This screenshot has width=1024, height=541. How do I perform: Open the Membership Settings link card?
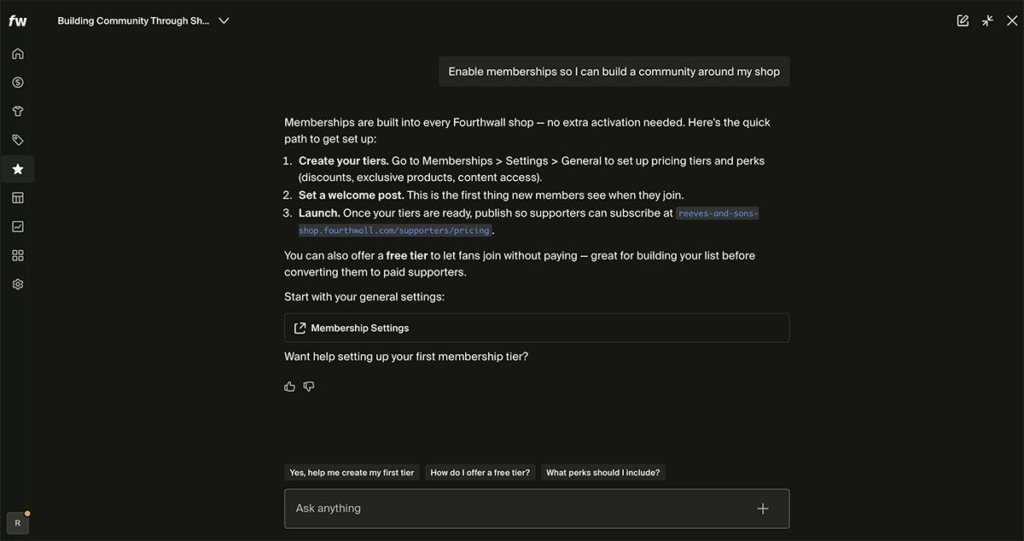(537, 328)
